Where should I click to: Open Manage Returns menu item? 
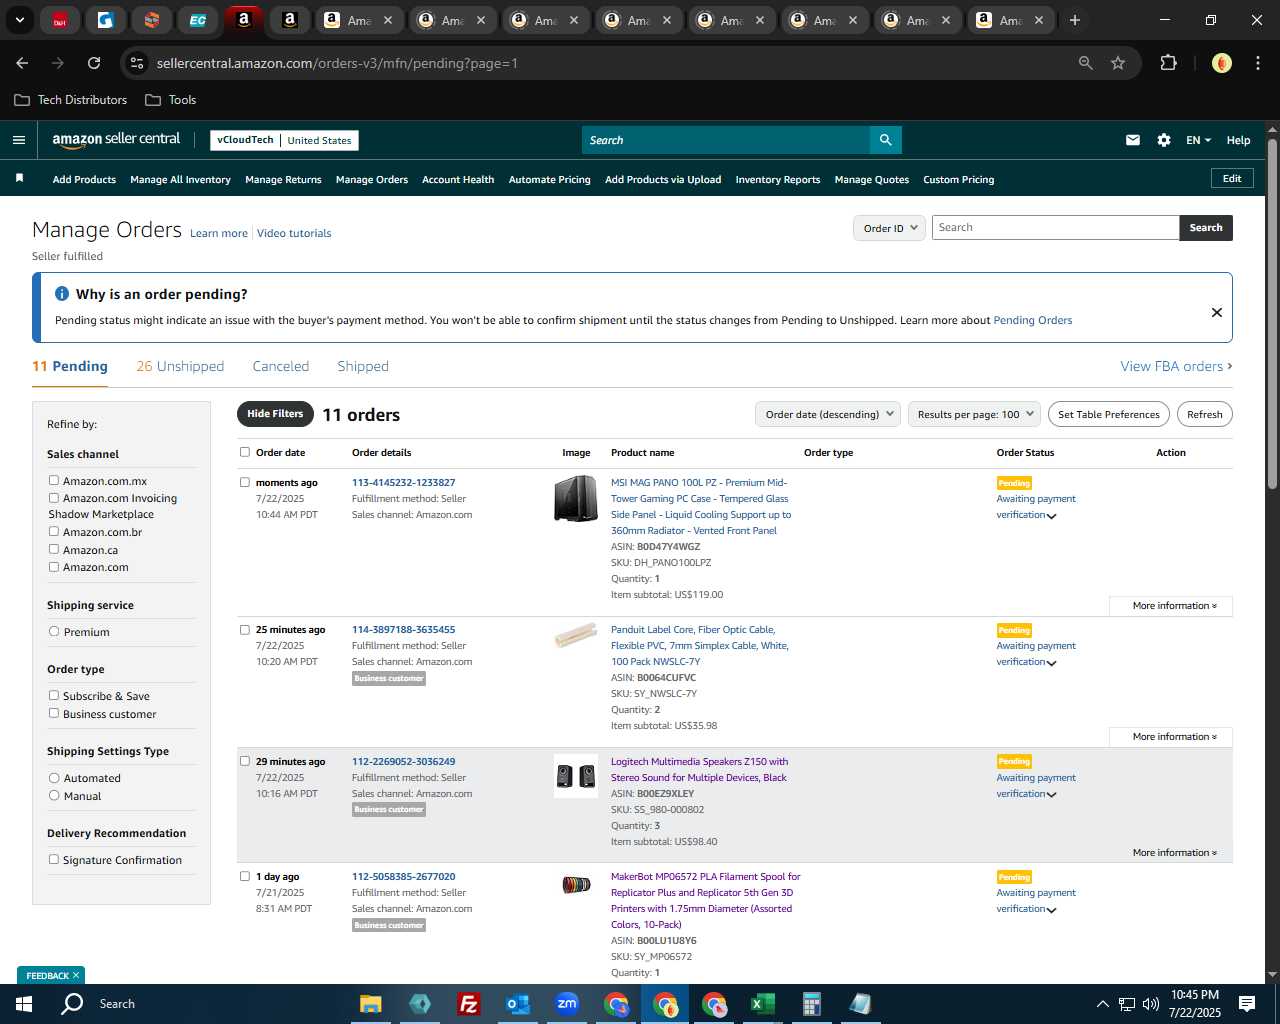[283, 180]
